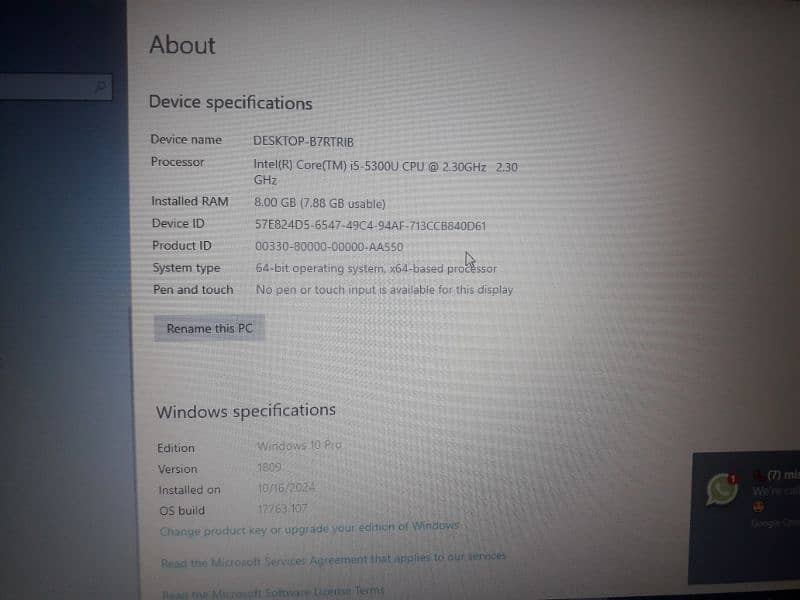The width and height of the screenshot is (800, 600).
Task: Click the Product ID label
Action: point(182,245)
